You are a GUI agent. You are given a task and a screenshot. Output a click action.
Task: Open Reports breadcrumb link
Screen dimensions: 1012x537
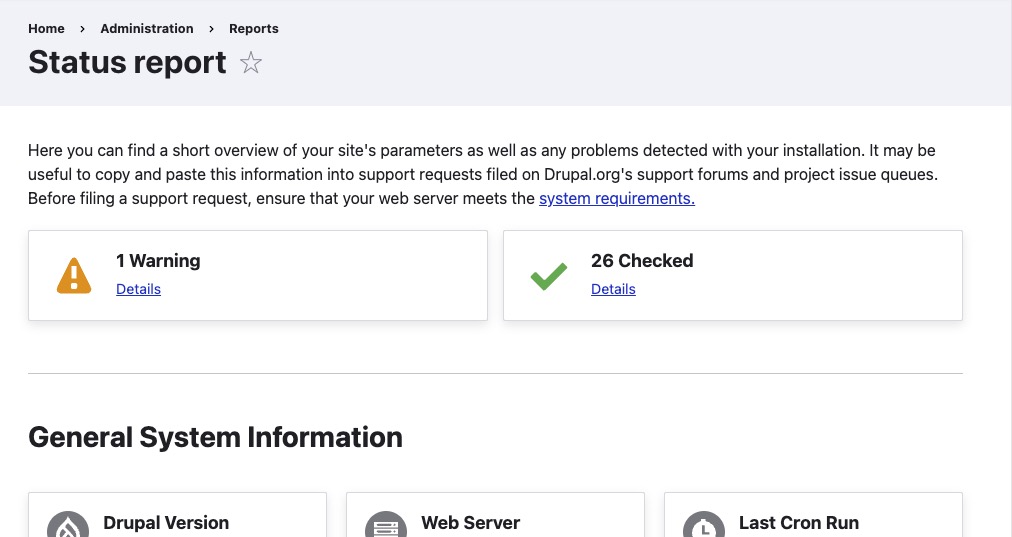(254, 28)
